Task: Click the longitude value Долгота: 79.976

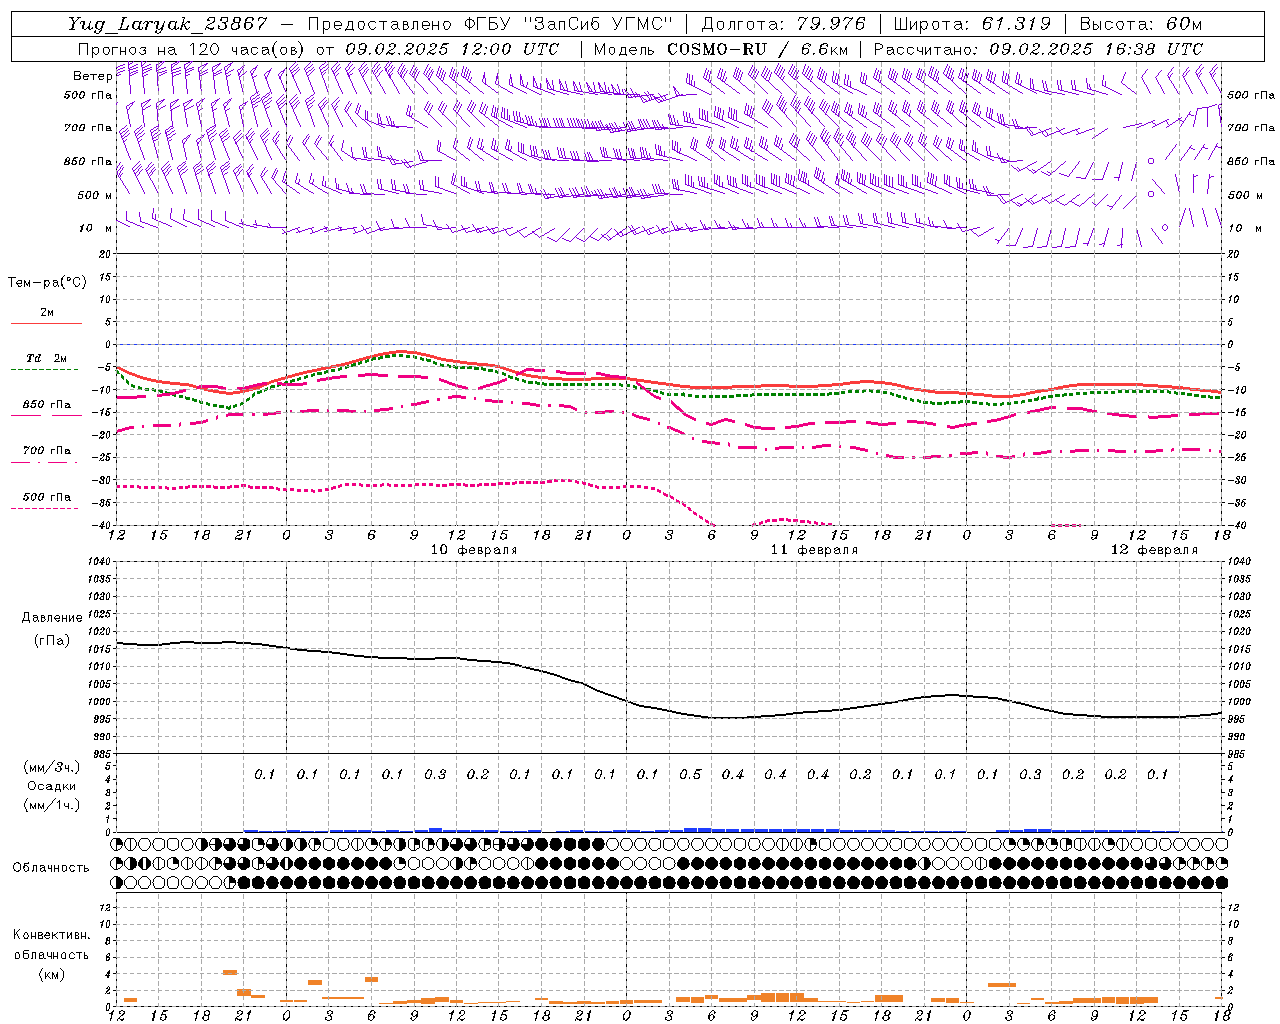Action: (783, 24)
